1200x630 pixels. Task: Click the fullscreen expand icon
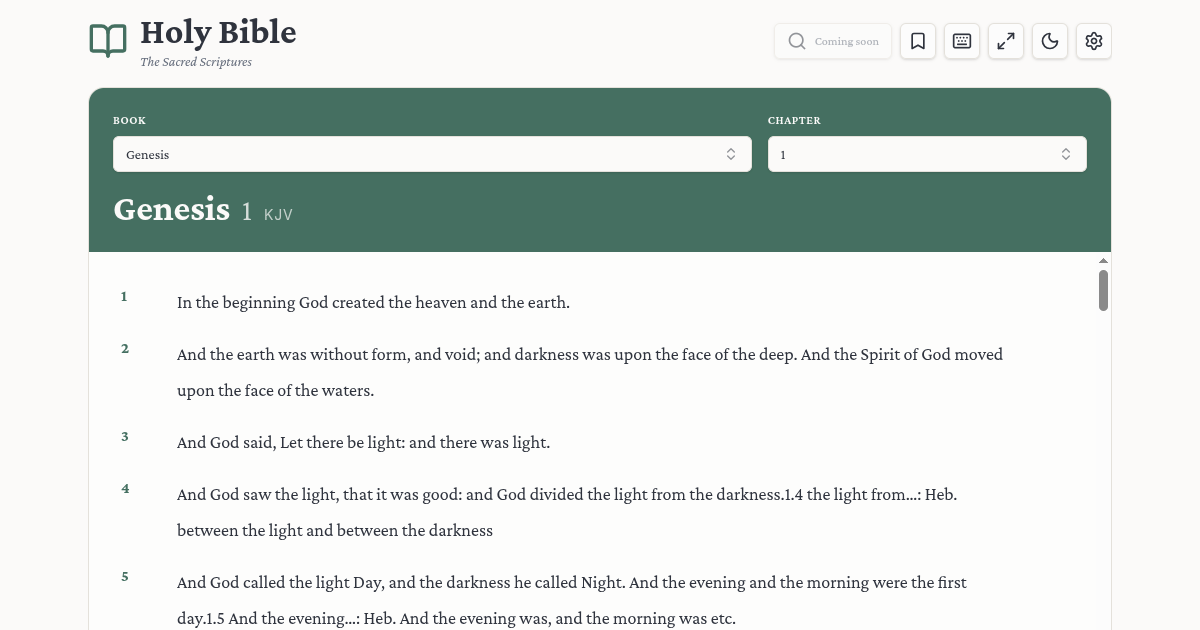[1005, 41]
